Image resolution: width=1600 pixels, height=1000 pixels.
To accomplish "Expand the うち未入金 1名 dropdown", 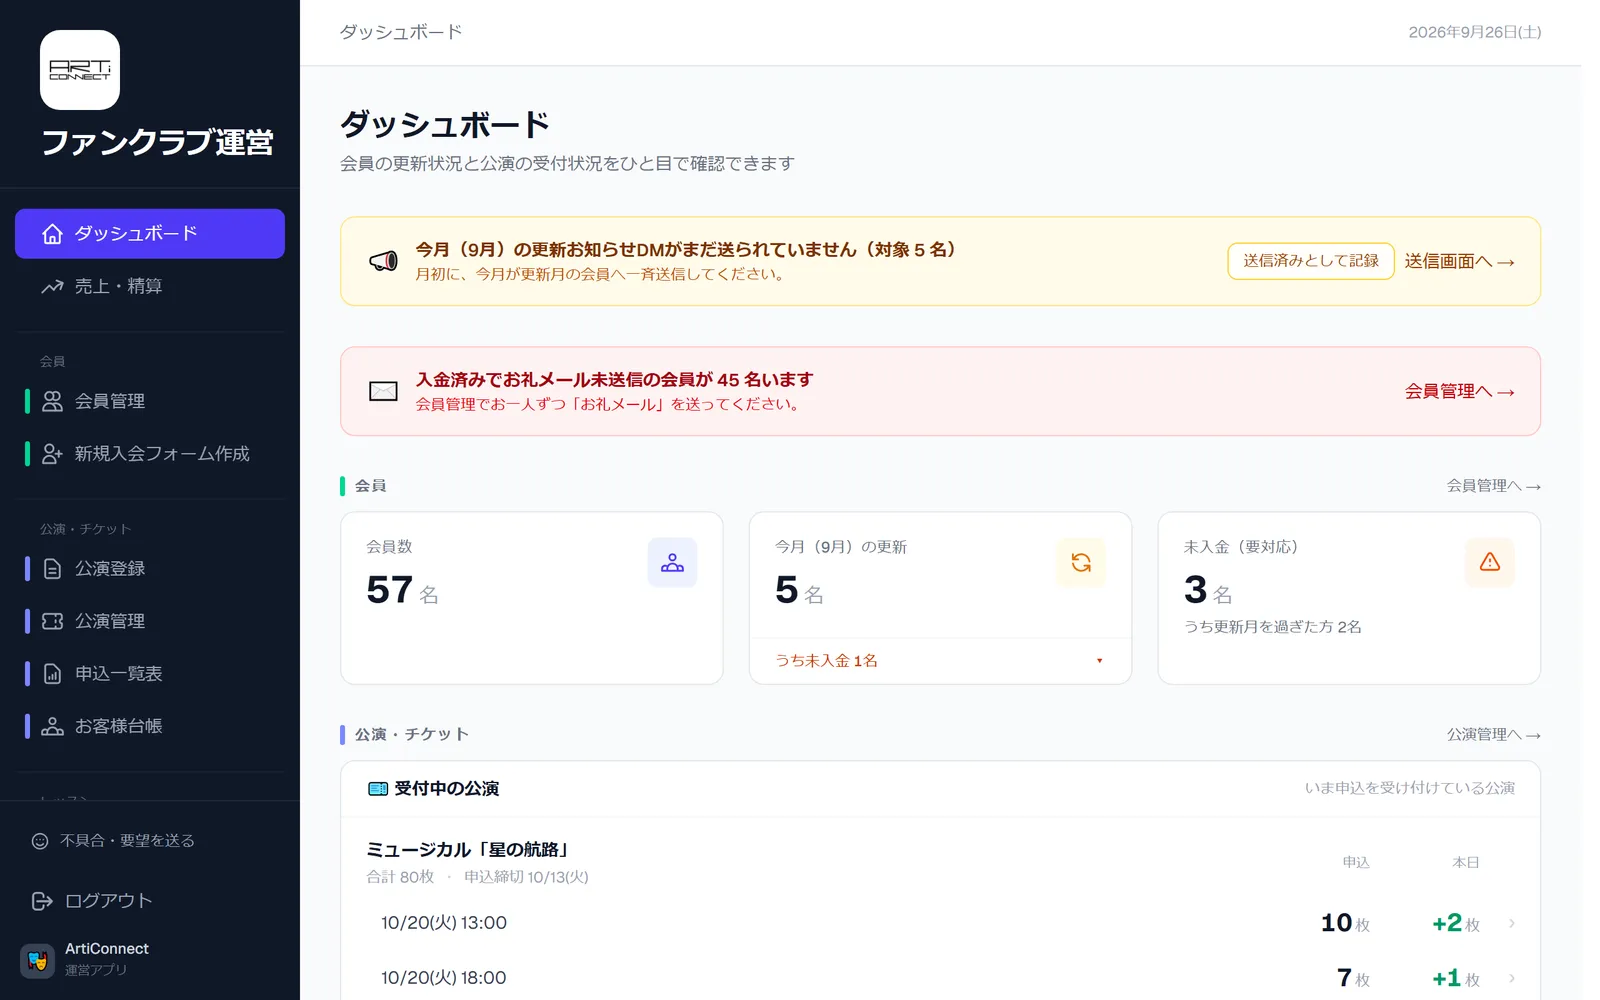I will (x=940, y=661).
